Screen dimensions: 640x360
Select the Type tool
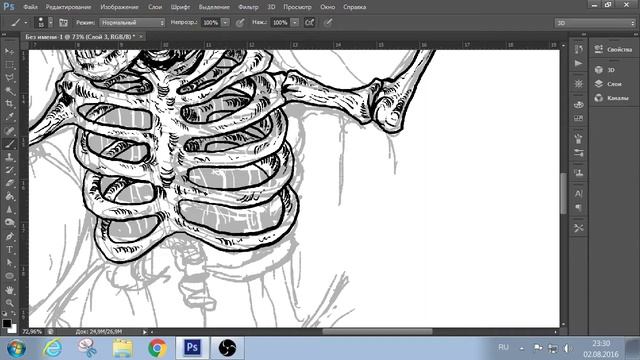[9, 249]
